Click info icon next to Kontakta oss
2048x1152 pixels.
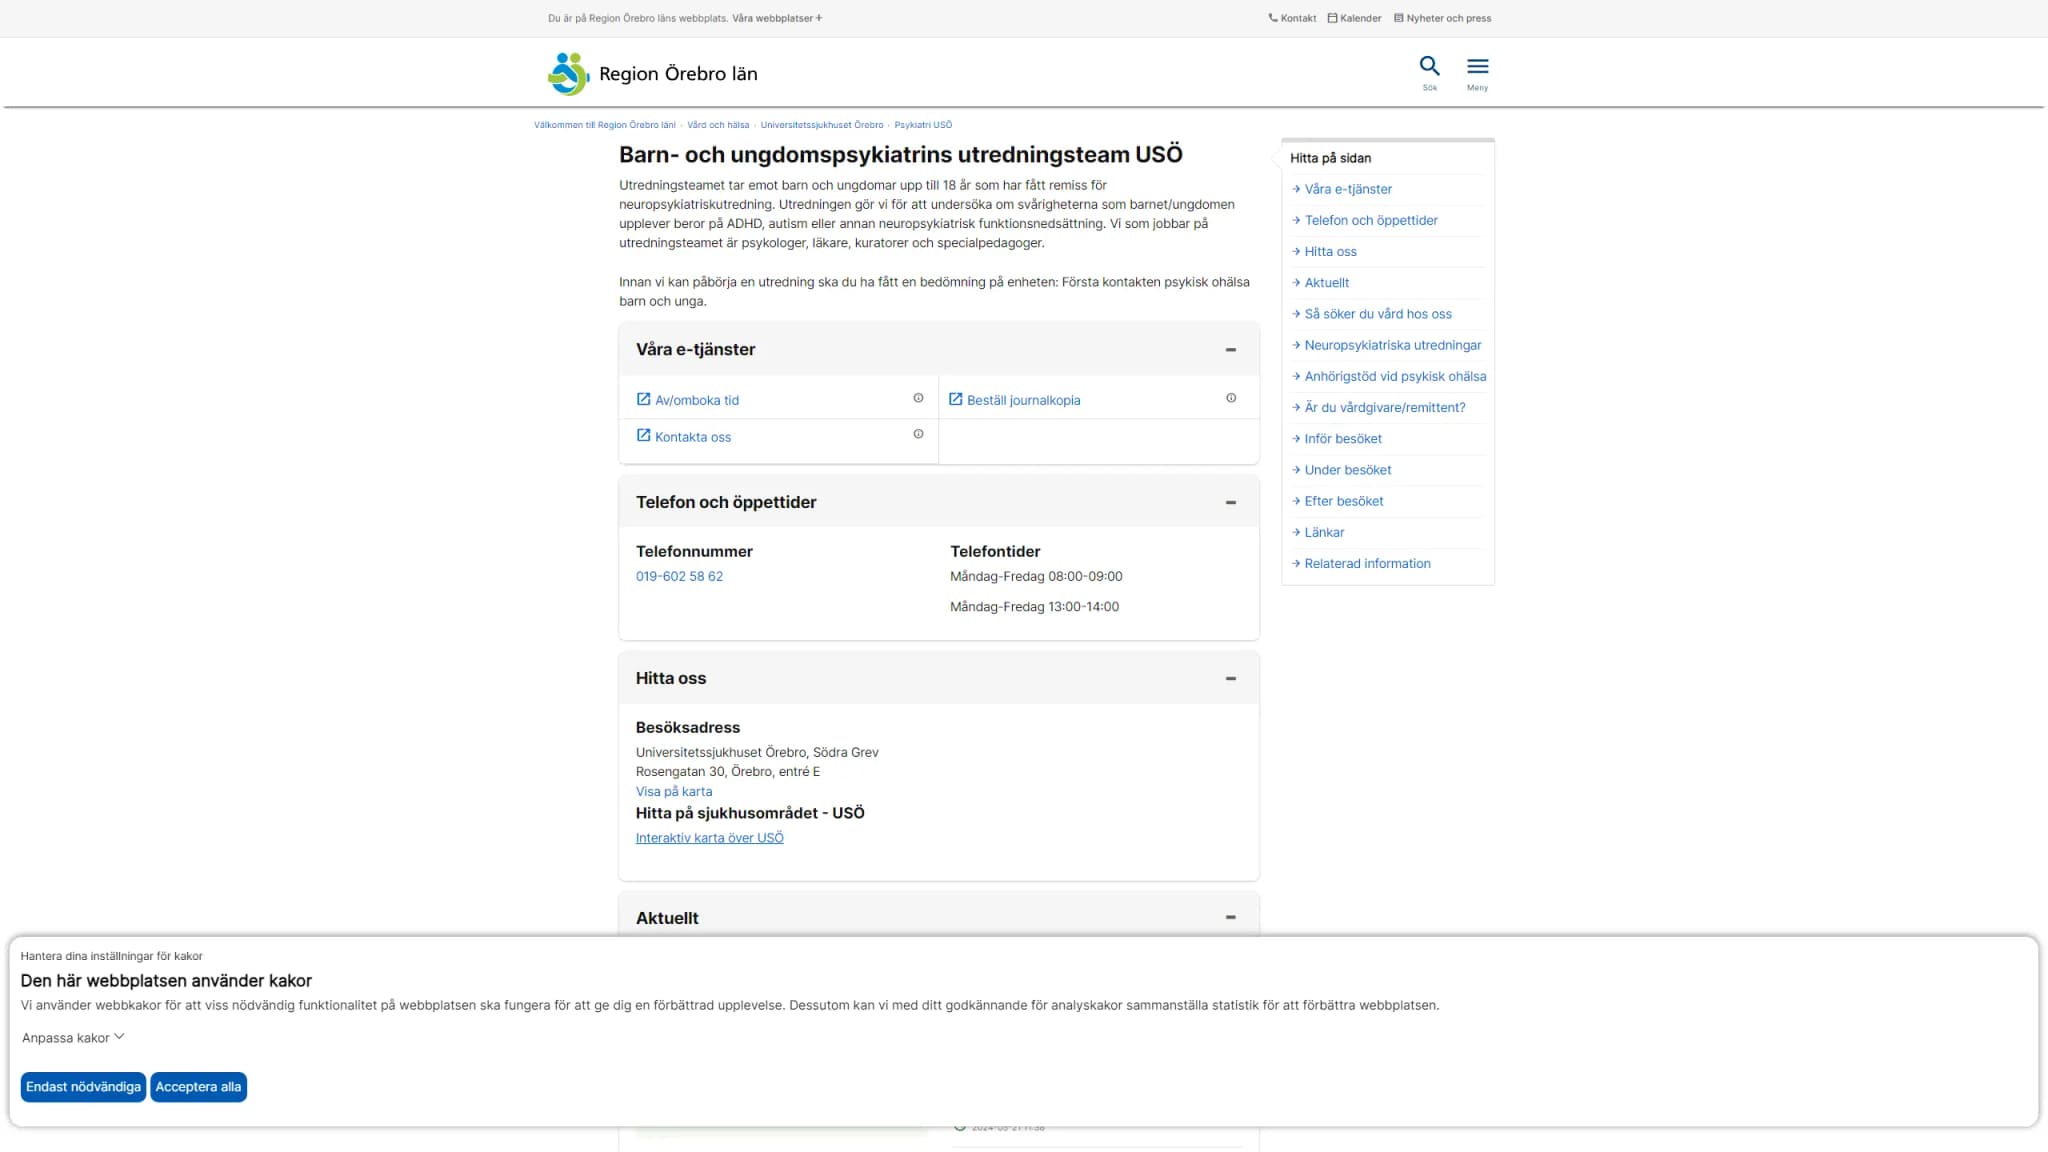point(918,434)
